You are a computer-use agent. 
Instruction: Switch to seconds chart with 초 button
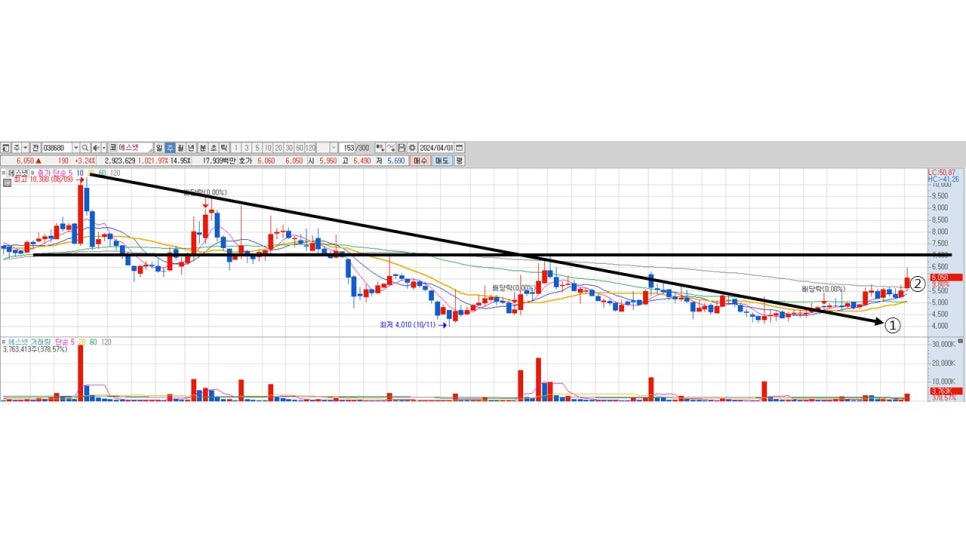click(x=213, y=148)
